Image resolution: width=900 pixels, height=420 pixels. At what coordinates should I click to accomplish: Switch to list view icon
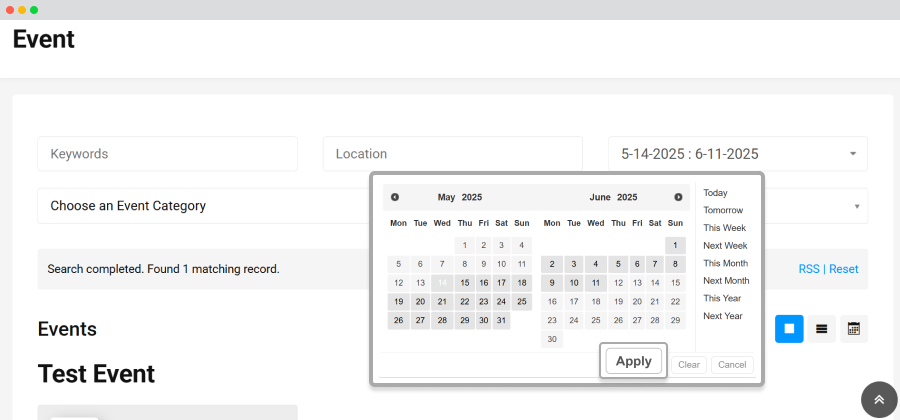tap(821, 329)
